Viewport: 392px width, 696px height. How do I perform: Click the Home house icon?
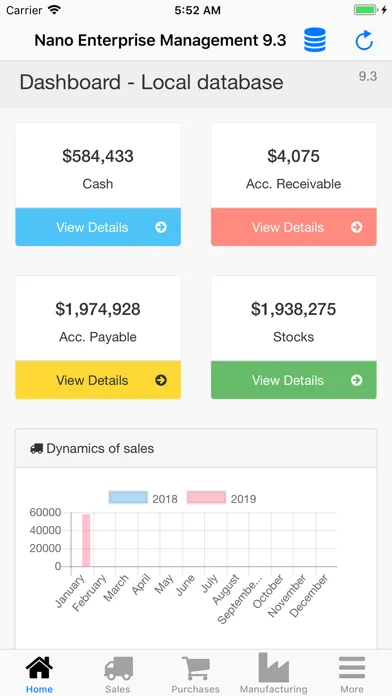pos(39,668)
